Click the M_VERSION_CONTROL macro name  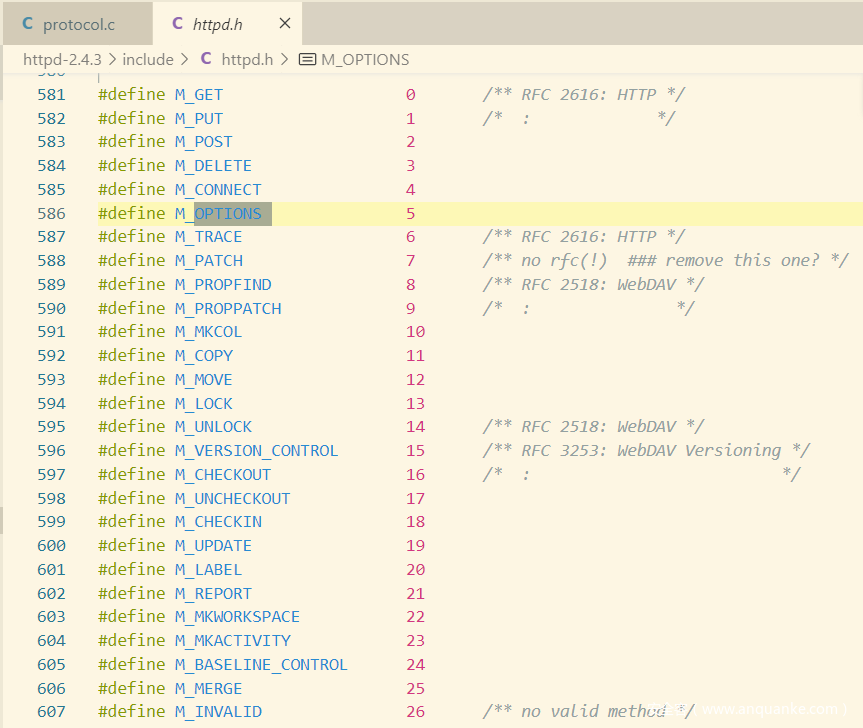(256, 451)
